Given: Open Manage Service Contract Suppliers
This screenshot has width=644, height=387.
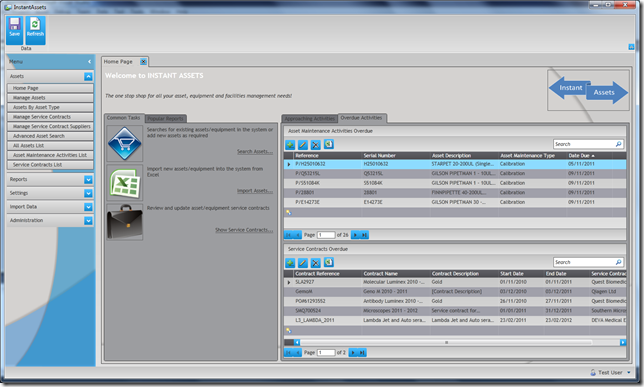Looking at the screenshot, I should 50,127.
